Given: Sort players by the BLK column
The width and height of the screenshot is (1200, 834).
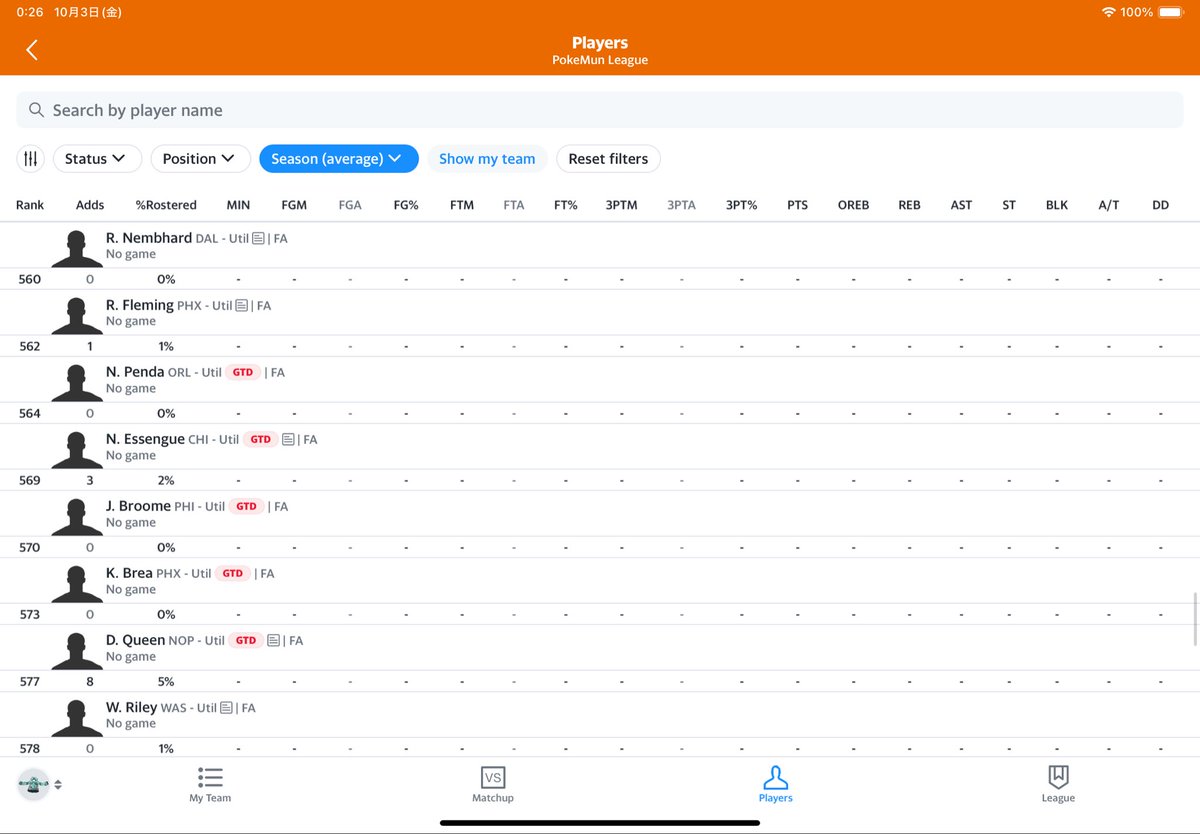Looking at the screenshot, I should point(1057,205).
